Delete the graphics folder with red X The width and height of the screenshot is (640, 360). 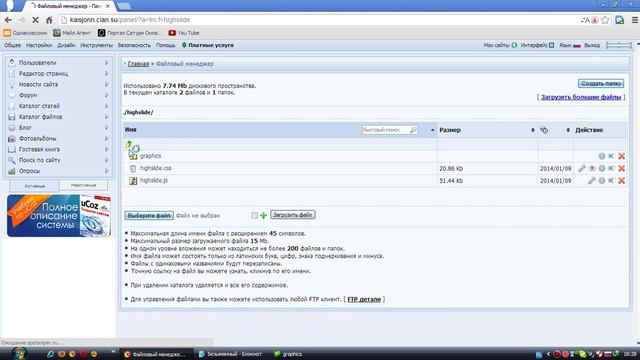(x=621, y=156)
